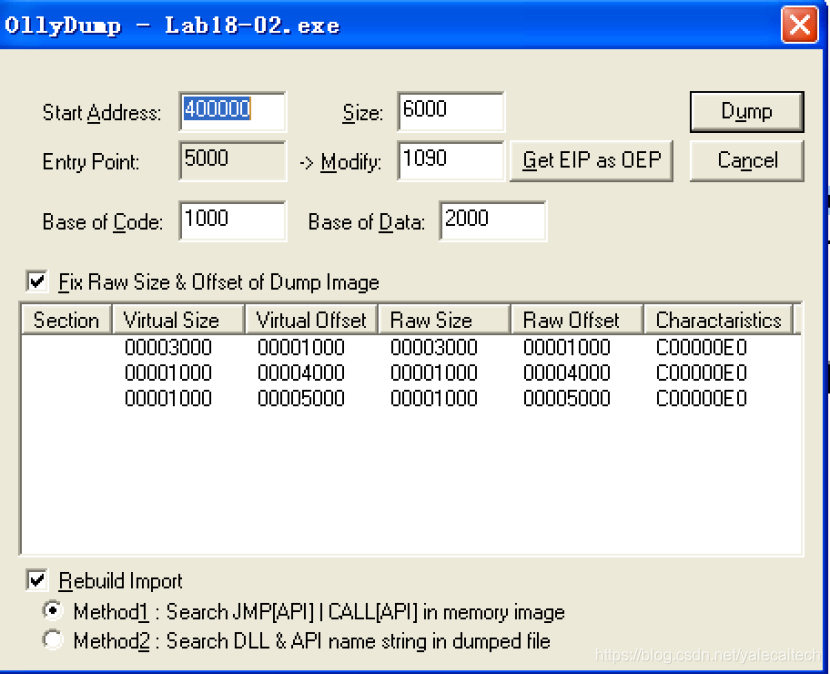Screen dimensions: 830x674
Task: Click the Start Address label
Action: click(102, 113)
